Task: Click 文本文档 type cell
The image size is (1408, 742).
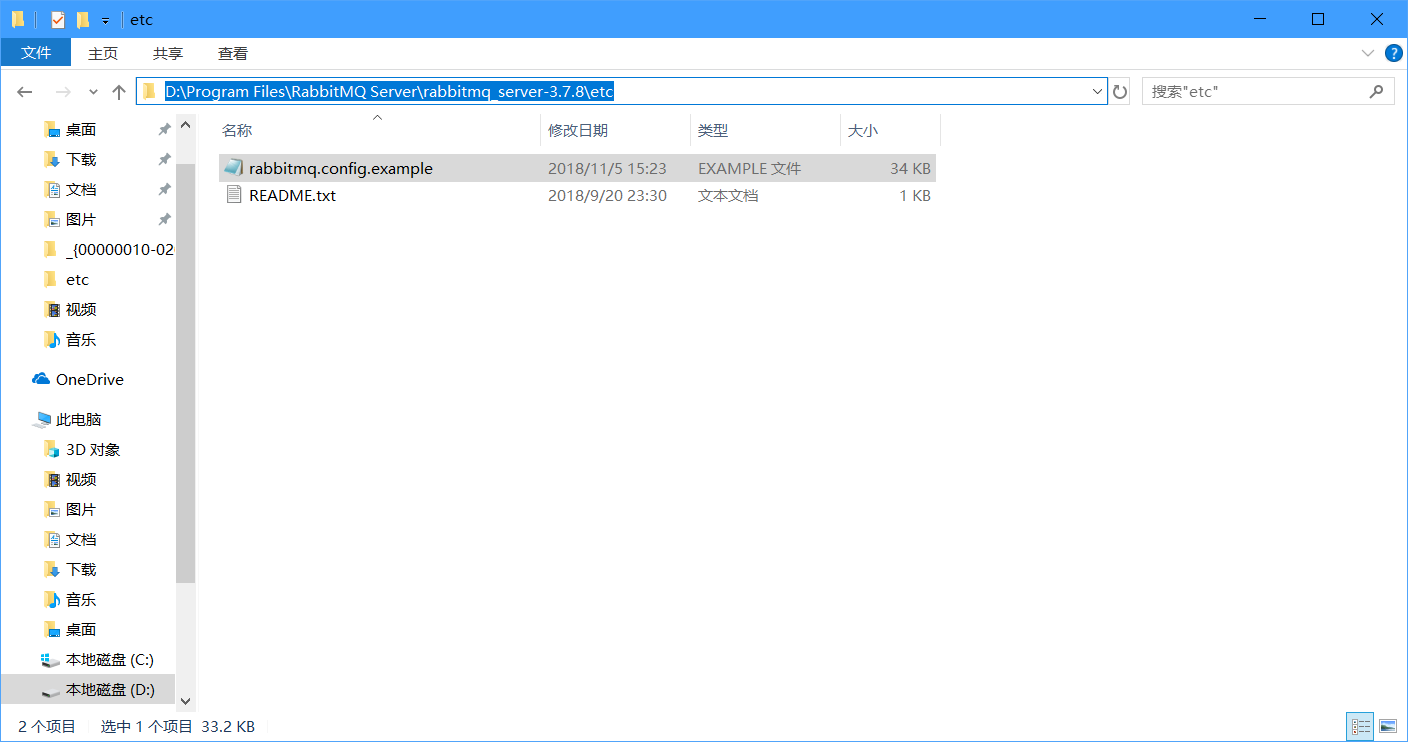Action: click(728, 195)
